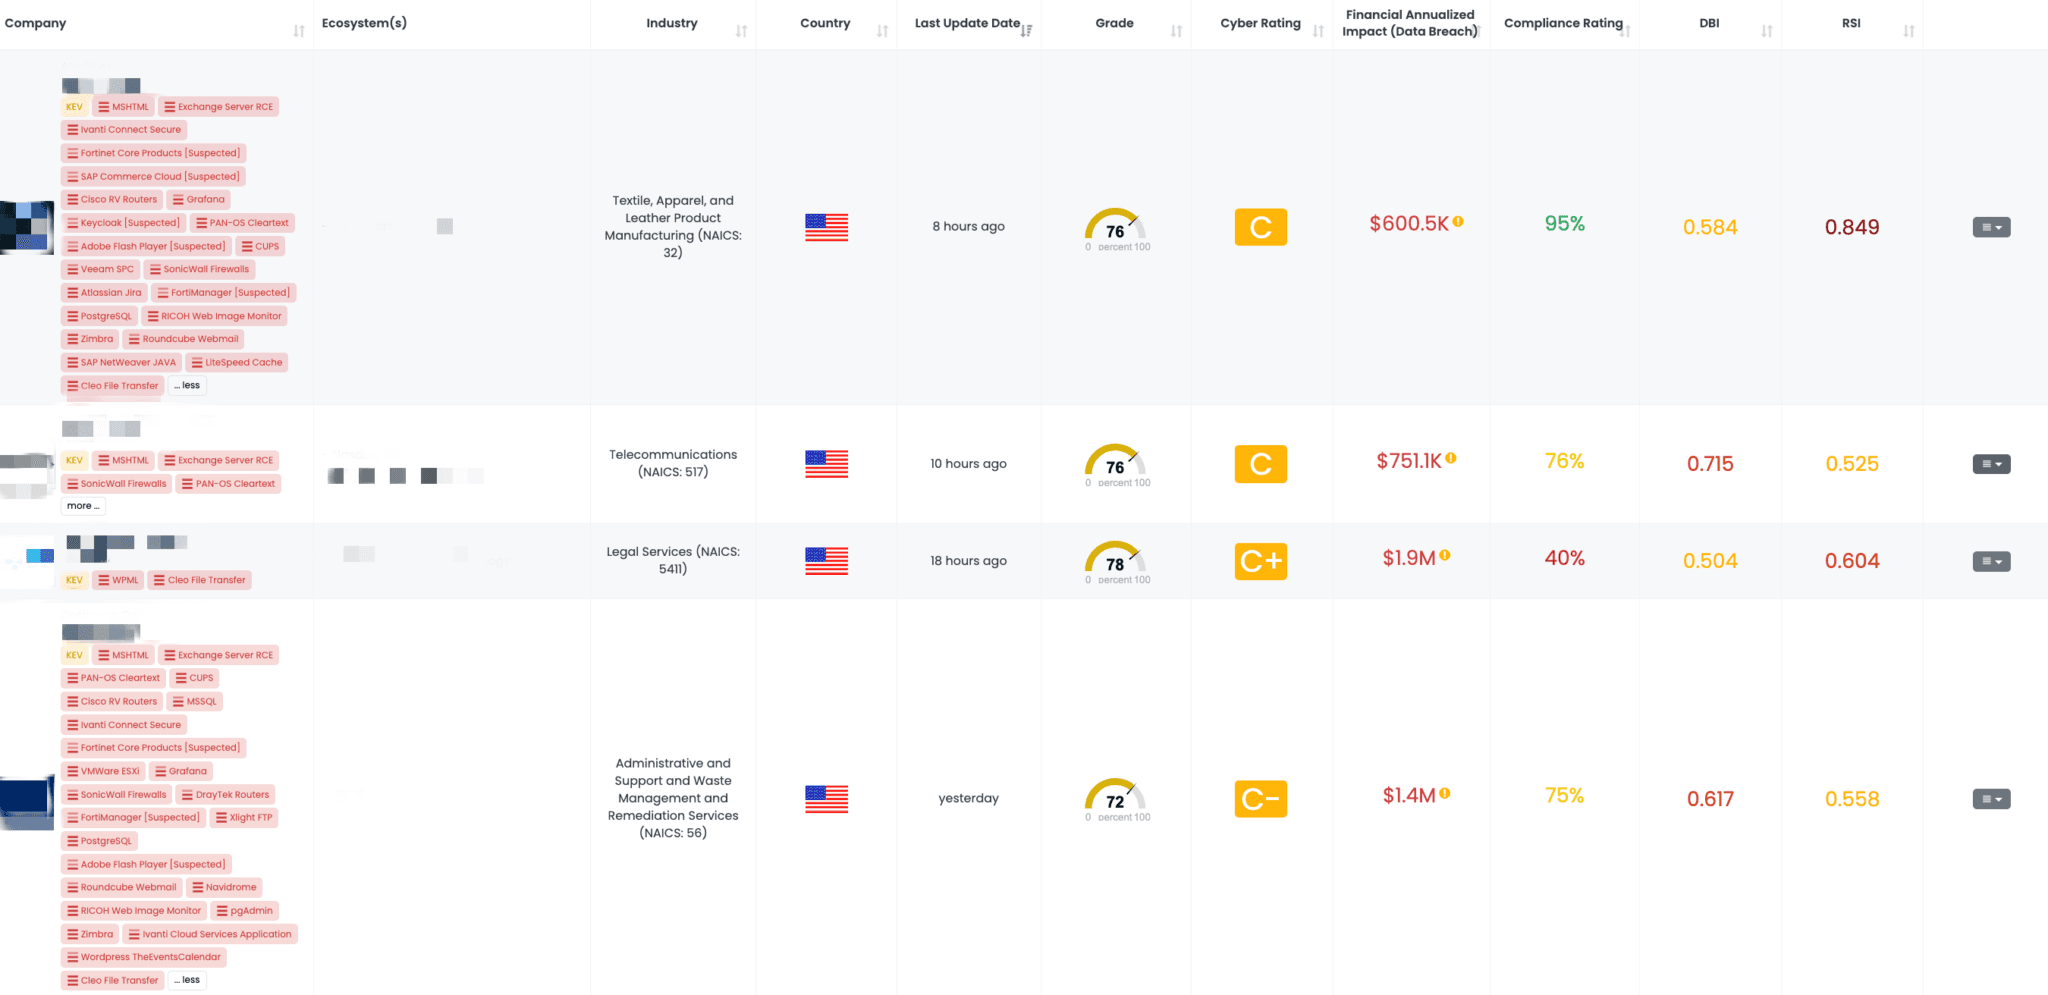The image size is (2048, 995).
Task: Open actions menu icon on Telecommunications row
Action: pos(1991,464)
